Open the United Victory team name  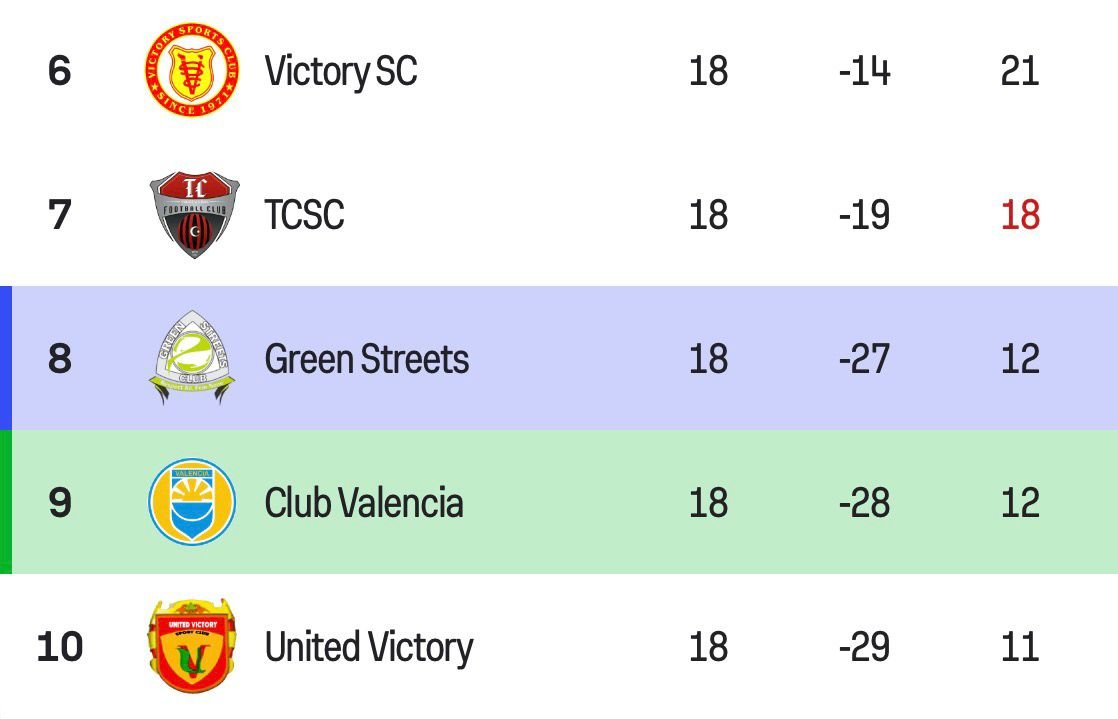tap(368, 647)
